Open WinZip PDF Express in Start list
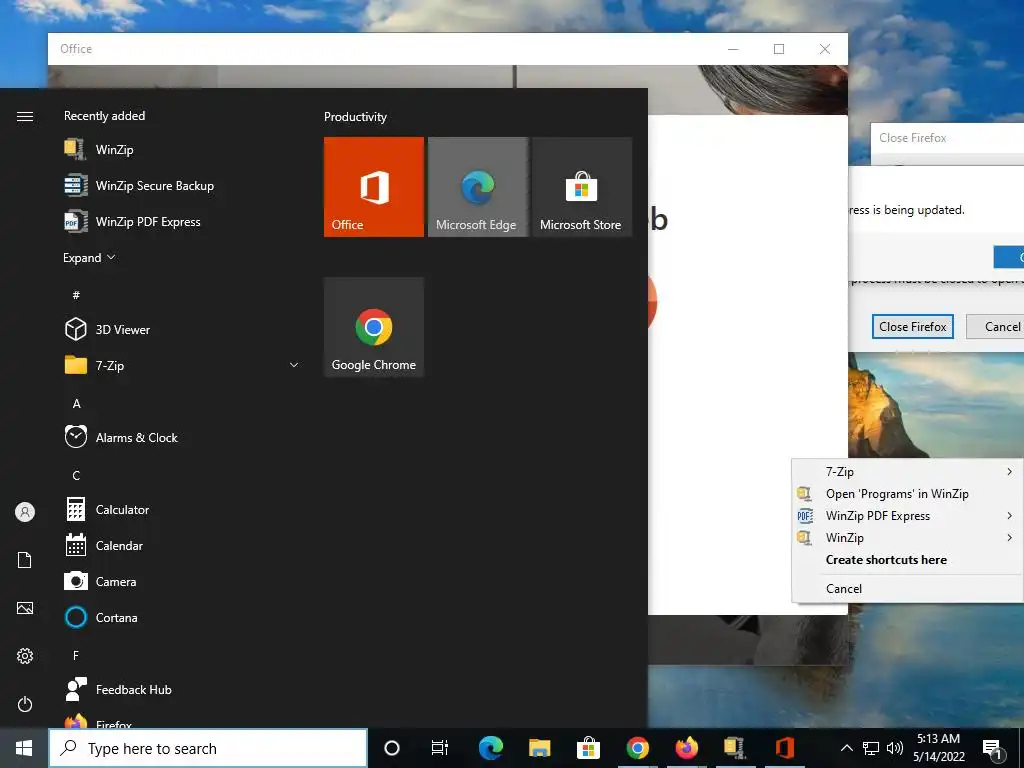The width and height of the screenshot is (1024, 768). click(183, 221)
